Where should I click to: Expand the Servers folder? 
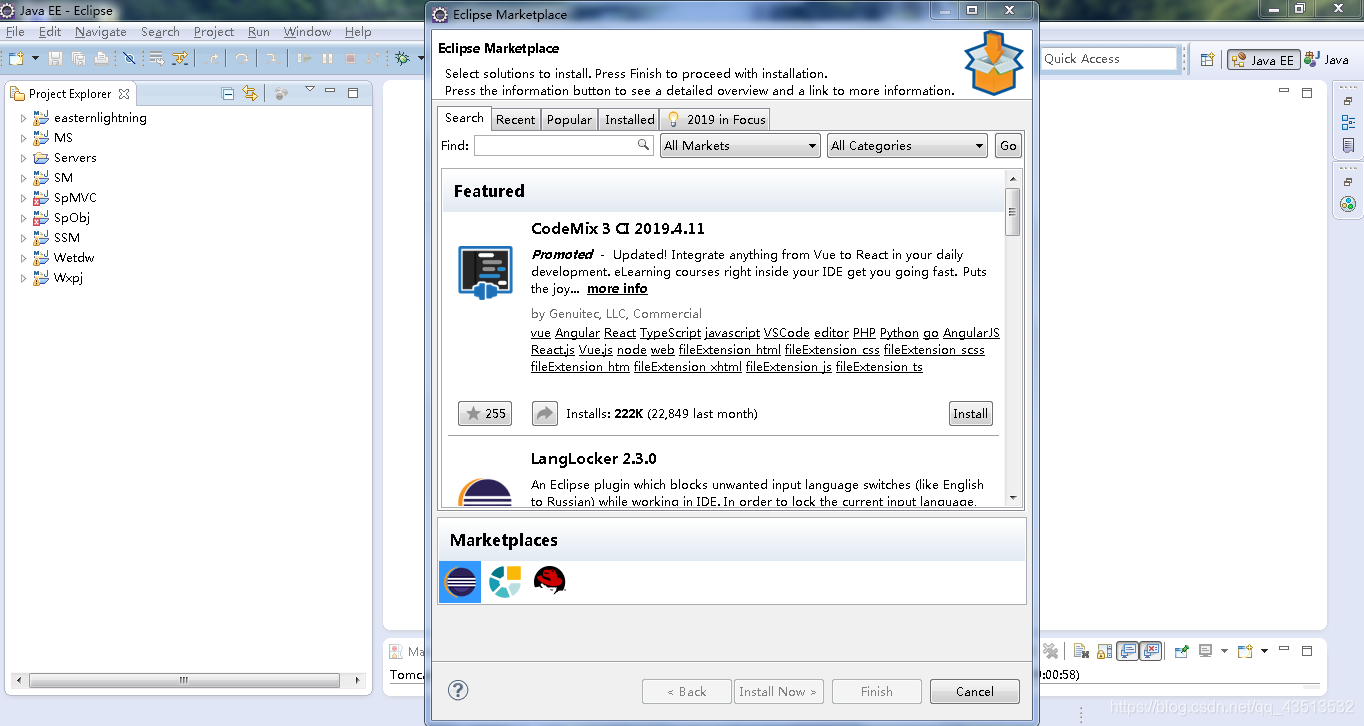(x=24, y=158)
